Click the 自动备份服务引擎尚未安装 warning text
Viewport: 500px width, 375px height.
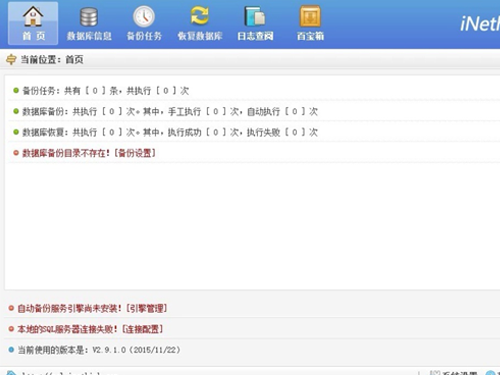pyautogui.click(x=69, y=308)
